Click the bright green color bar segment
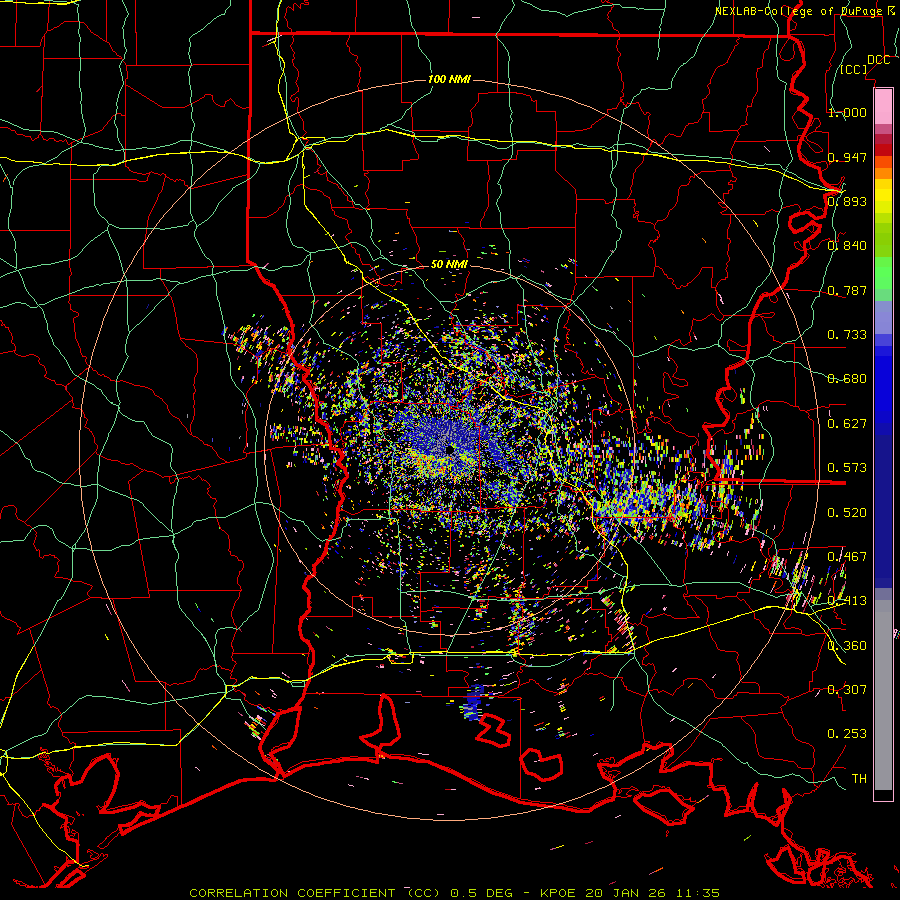 [883, 273]
